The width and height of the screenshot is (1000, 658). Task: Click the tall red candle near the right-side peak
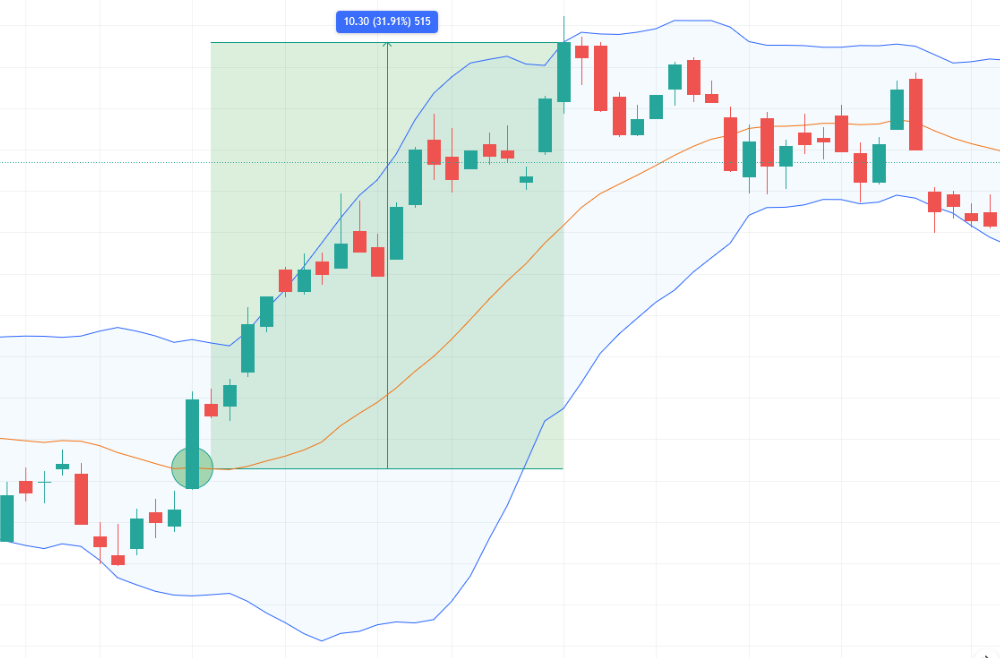point(915,114)
